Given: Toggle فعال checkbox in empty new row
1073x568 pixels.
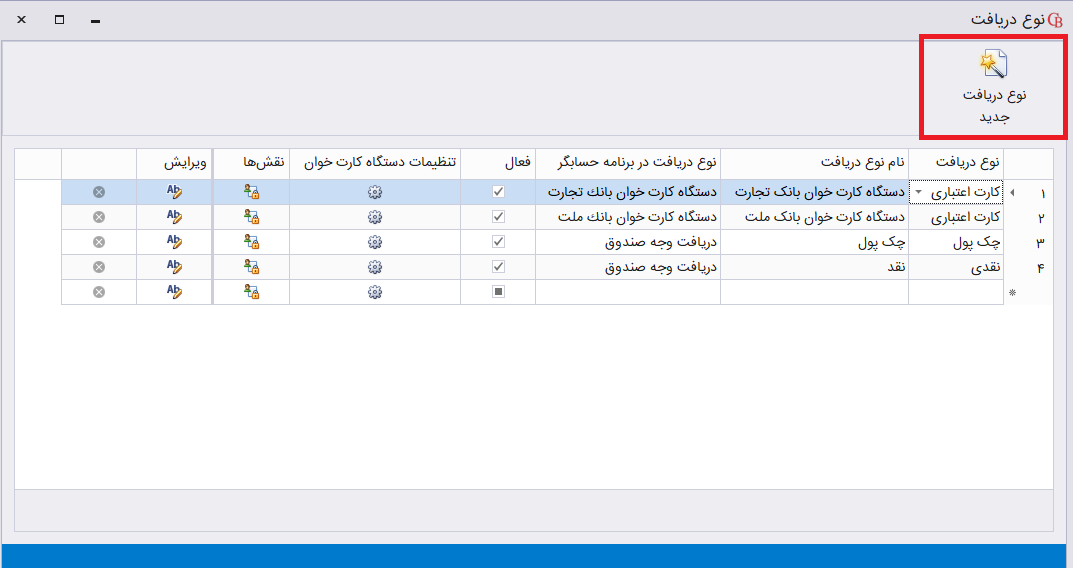Looking at the screenshot, I should coord(499,292).
